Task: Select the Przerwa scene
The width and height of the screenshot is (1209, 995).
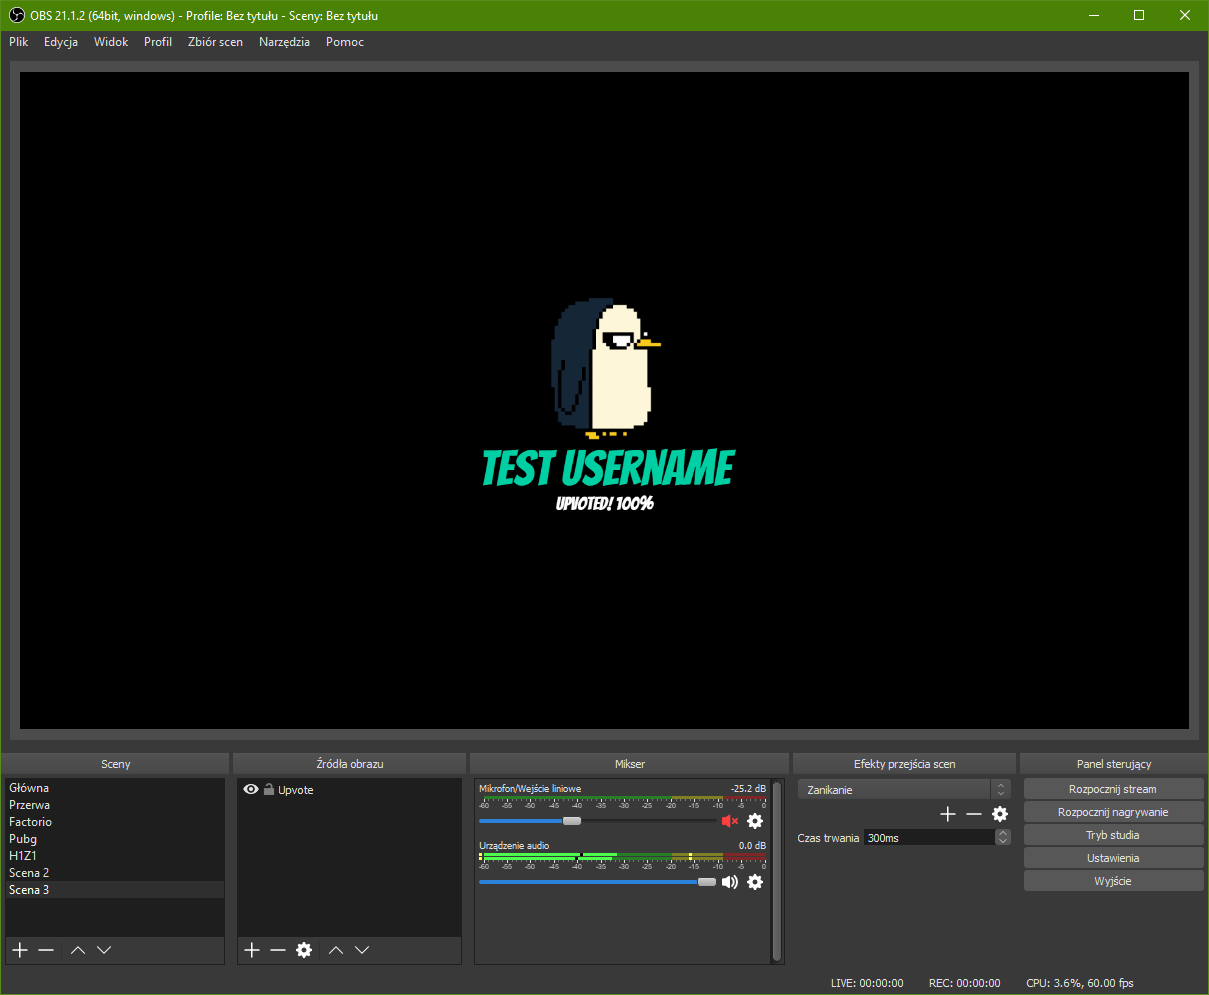Action: pyautogui.click(x=114, y=805)
